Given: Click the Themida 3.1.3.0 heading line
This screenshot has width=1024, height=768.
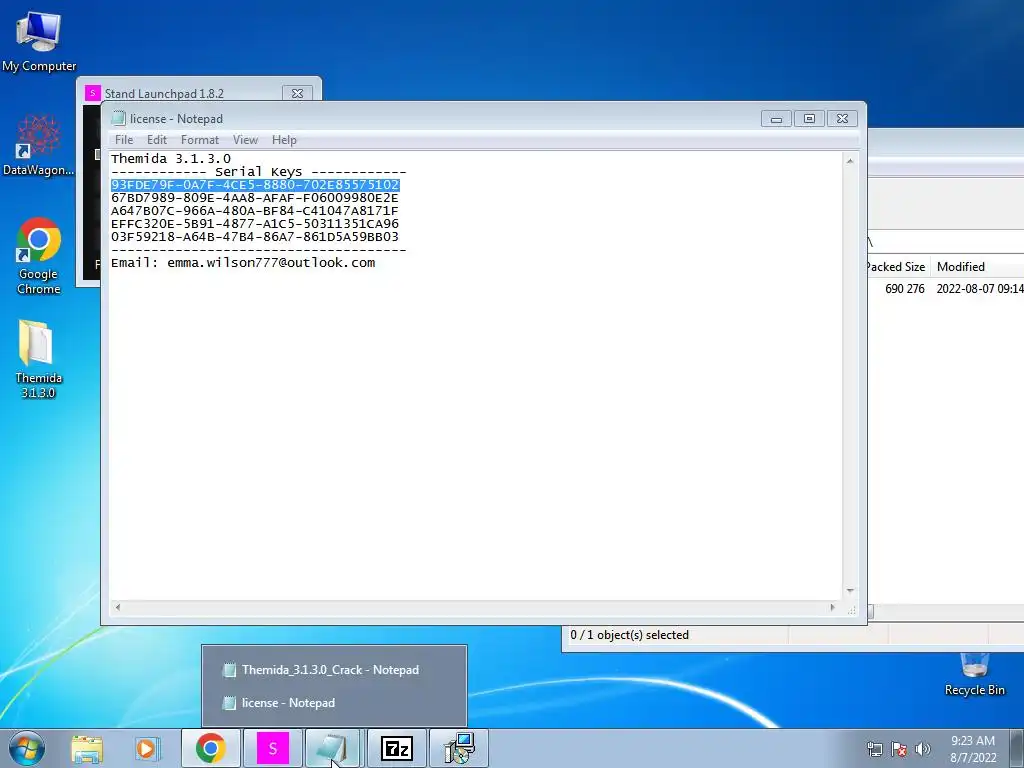Looking at the screenshot, I should pyautogui.click(x=171, y=159).
